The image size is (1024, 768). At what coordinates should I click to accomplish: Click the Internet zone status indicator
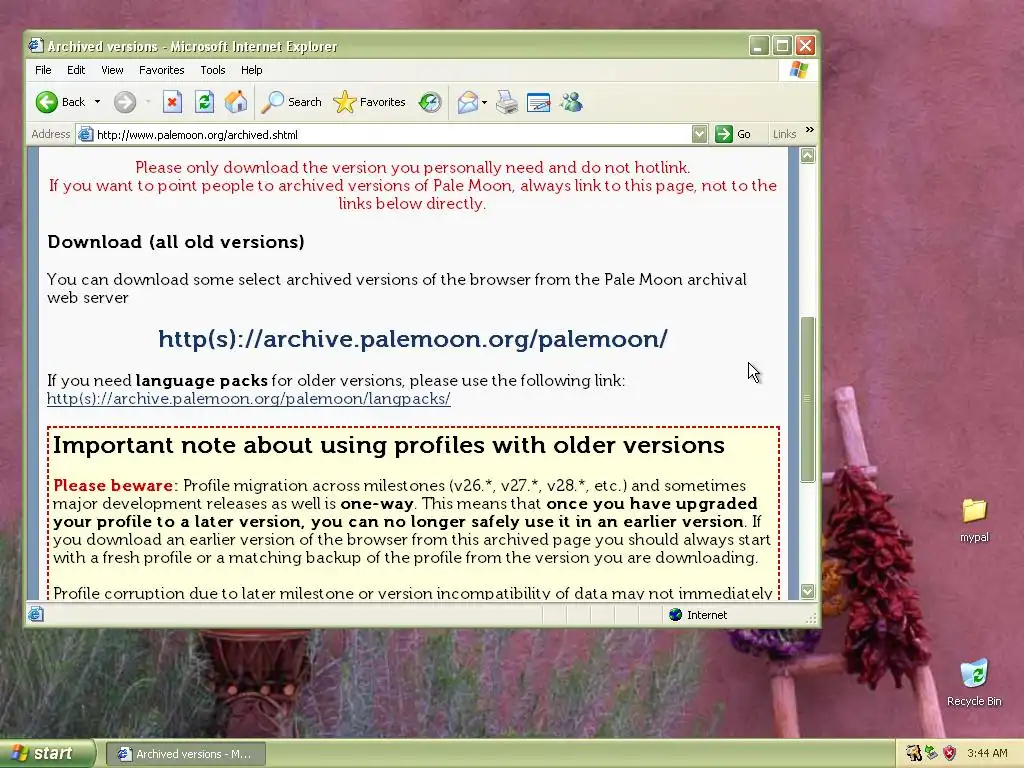[698, 615]
